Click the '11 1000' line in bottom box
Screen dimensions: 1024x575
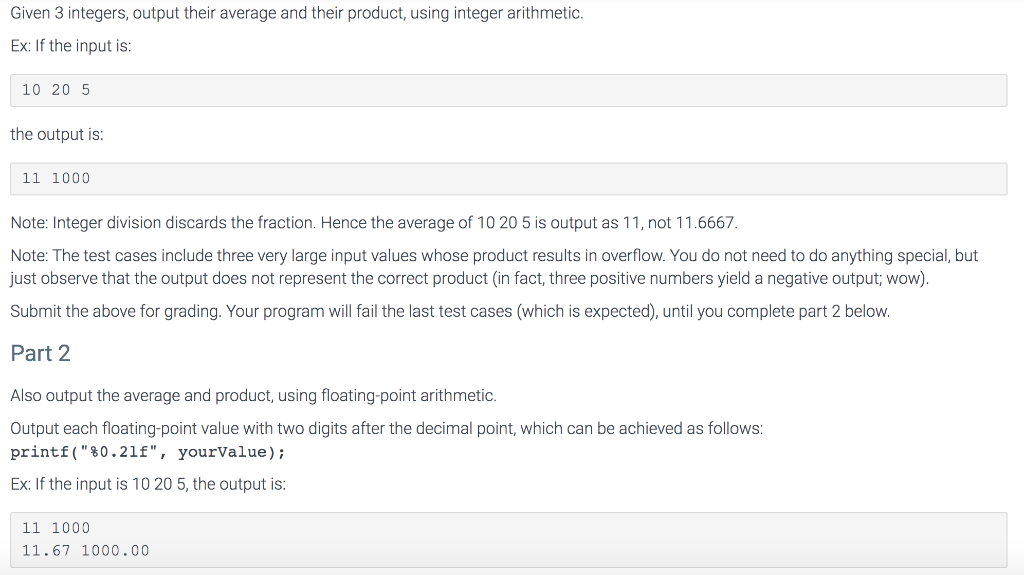56,528
